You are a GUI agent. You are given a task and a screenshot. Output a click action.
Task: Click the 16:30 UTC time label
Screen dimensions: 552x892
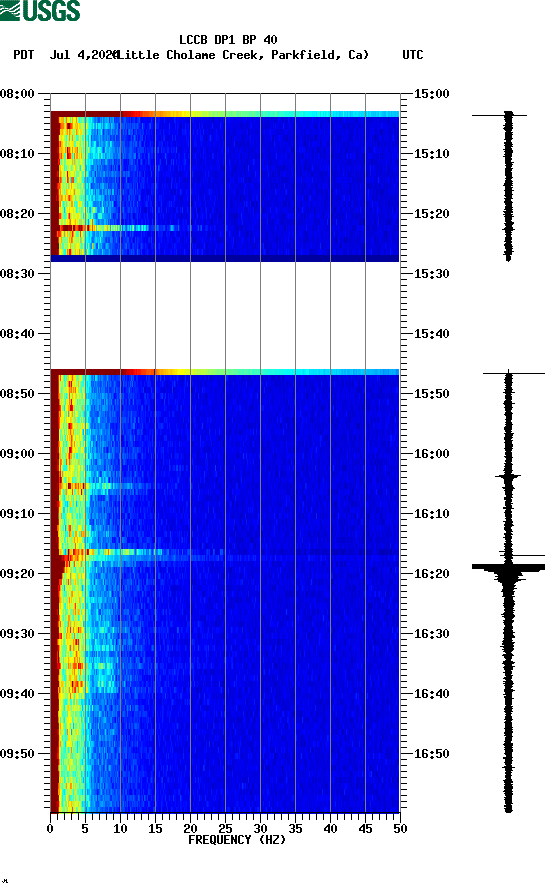pyautogui.click(x=431, y=634)
